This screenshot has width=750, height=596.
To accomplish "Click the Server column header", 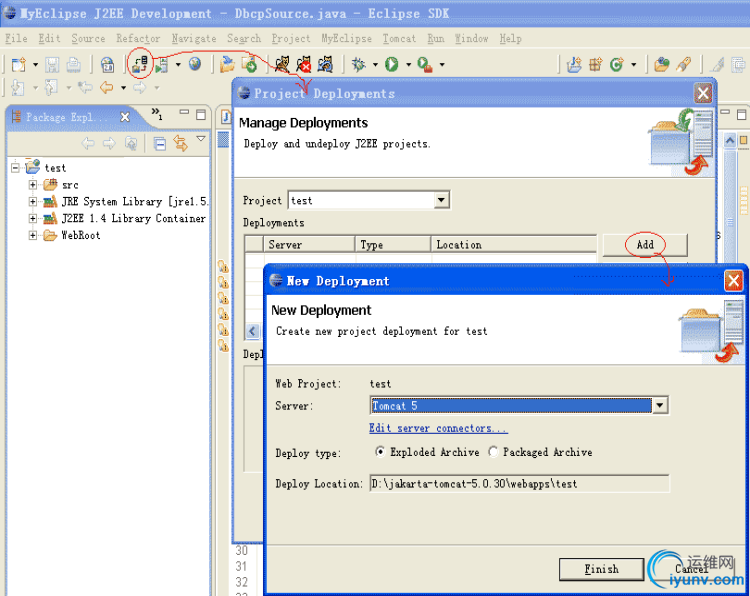I will 309,244.
